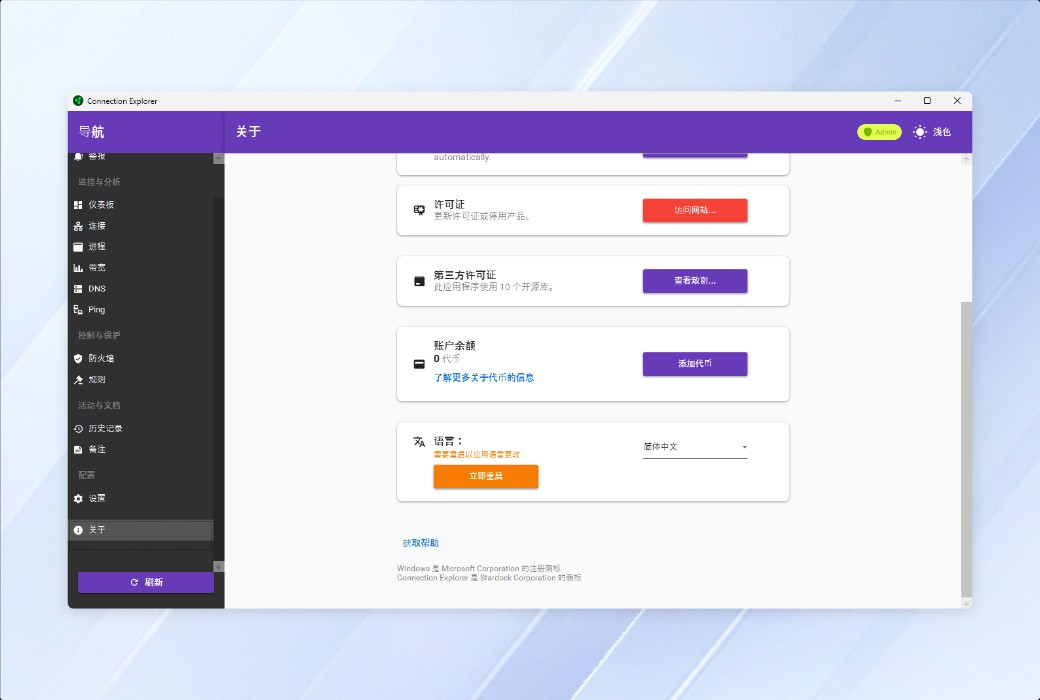The width and height of the screenshot is (1040, 700).
Task: Minimize the Connection Explorer window
Action: pos(897,101)
